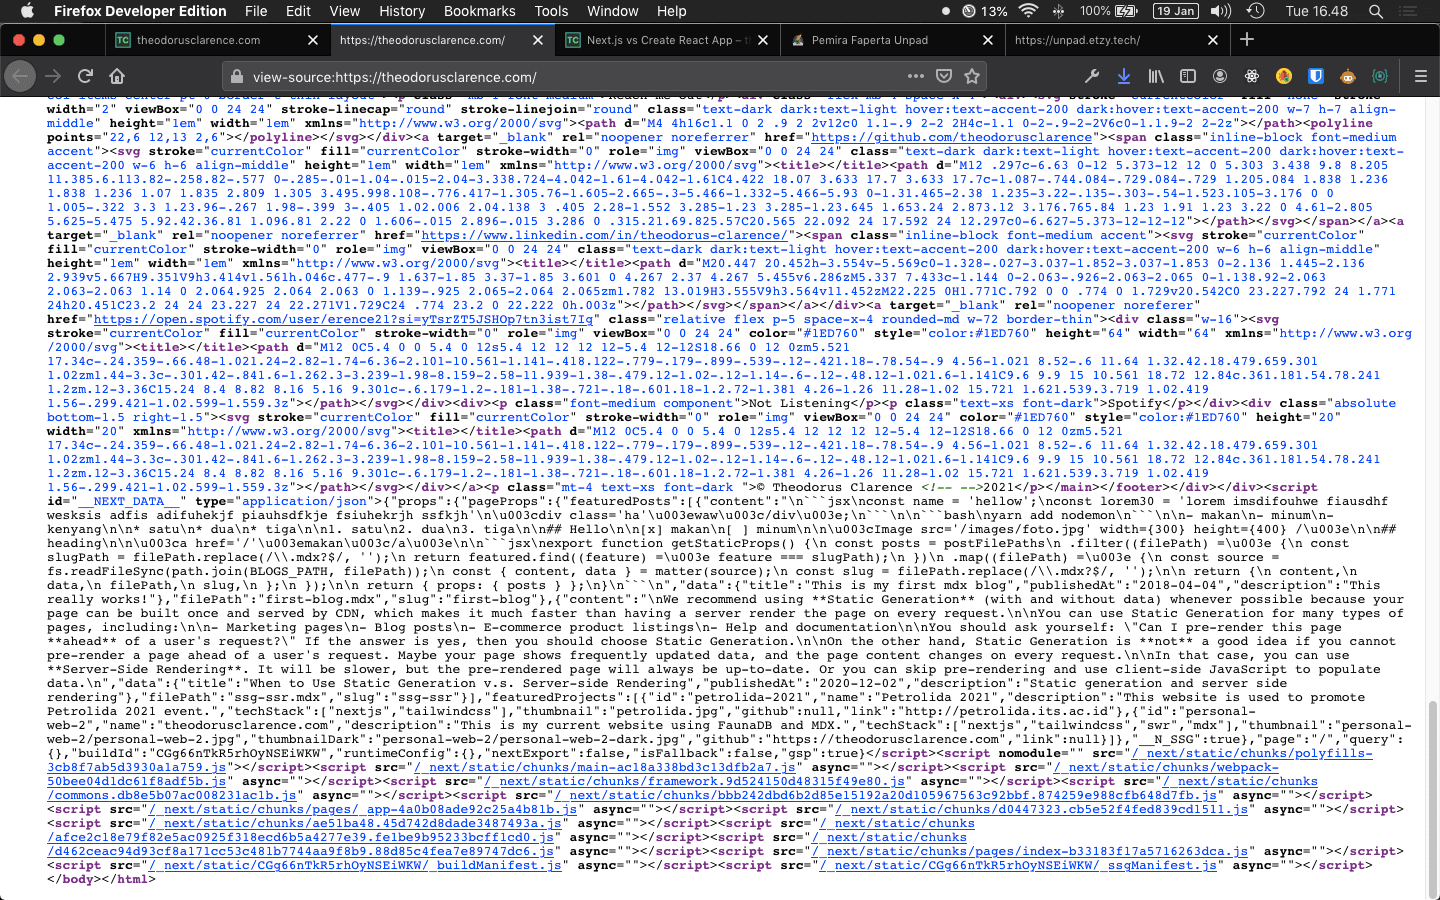Close the Next.js vs Create React App tab
The width and height of the screenshot is (1440, 900).
(763, 40)
